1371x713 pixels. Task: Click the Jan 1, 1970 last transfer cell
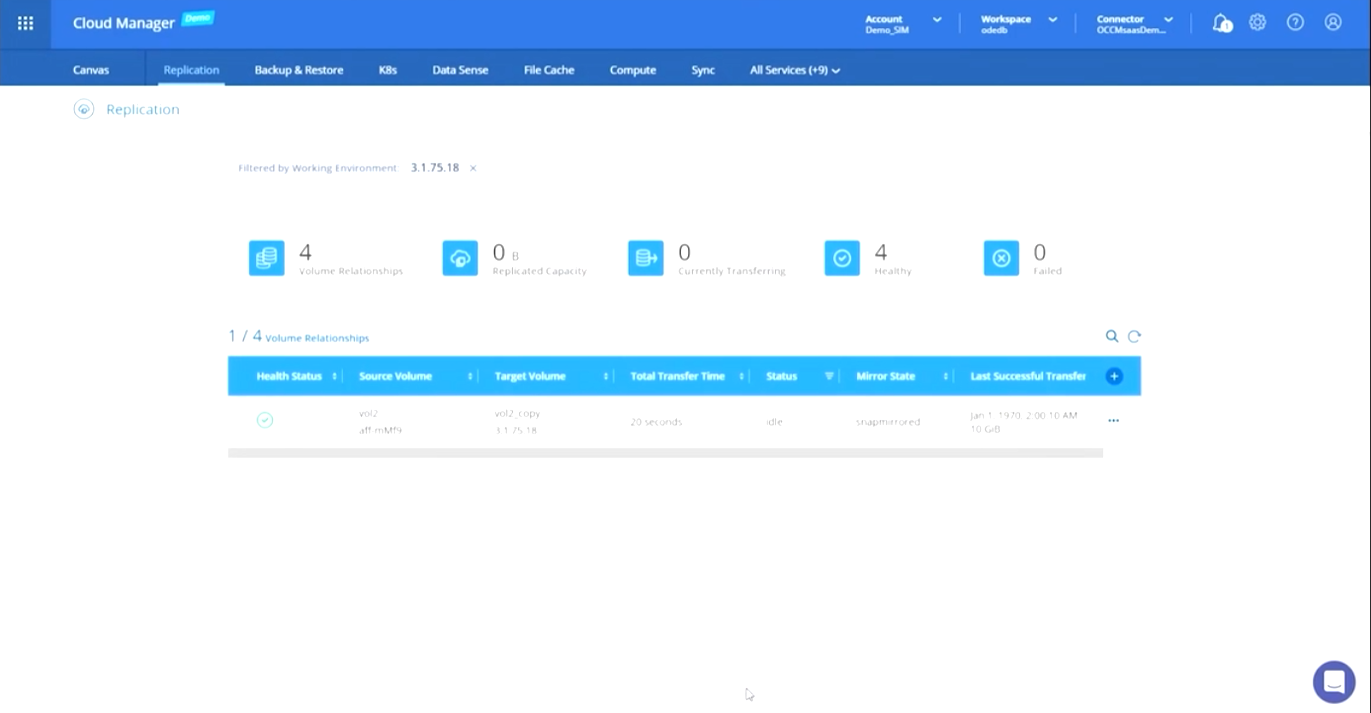point(1024,421)
